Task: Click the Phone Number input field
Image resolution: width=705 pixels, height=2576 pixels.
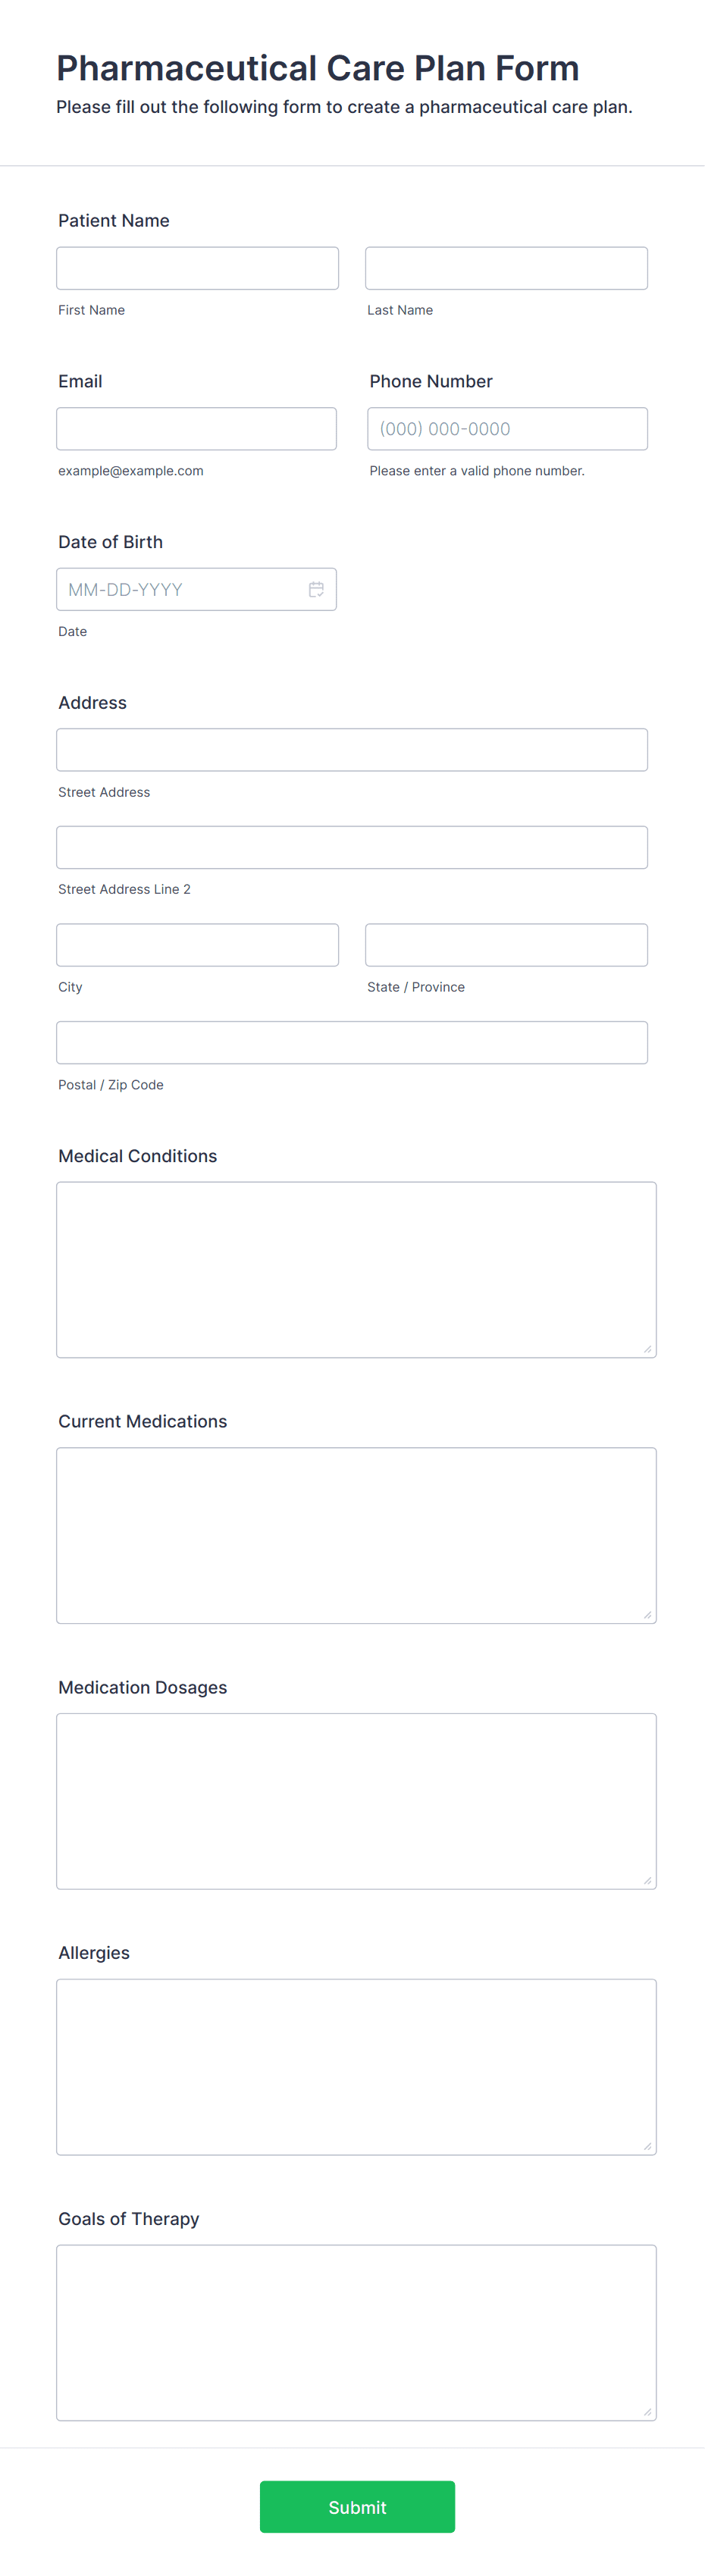Action: pyautogui.click(x=506, y=428)
